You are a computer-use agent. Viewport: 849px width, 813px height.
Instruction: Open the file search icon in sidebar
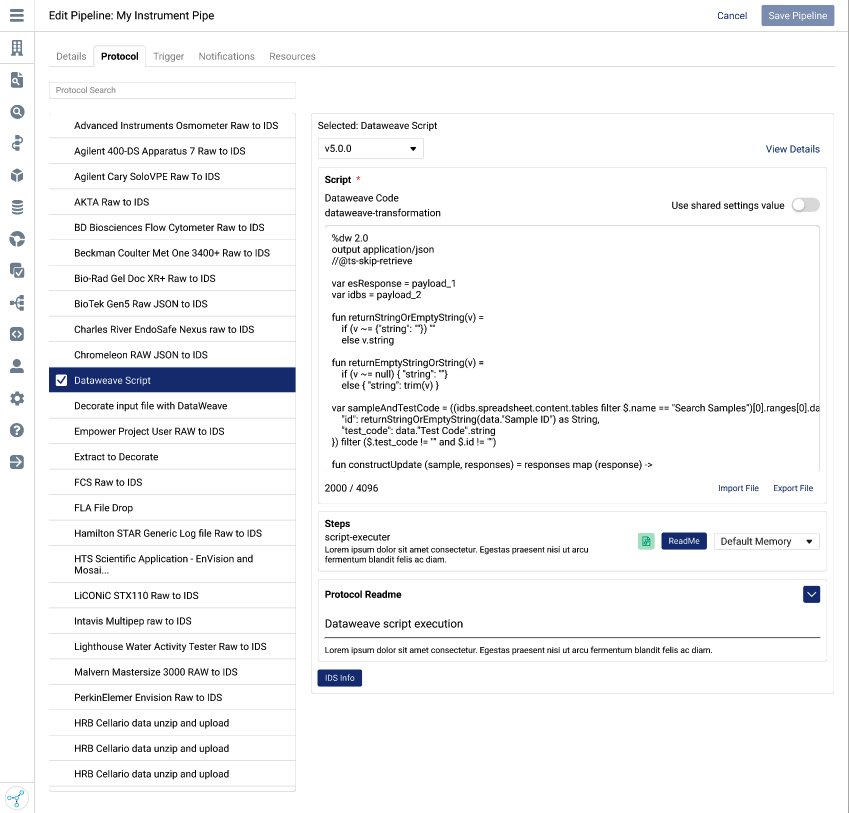pos(16,81)
